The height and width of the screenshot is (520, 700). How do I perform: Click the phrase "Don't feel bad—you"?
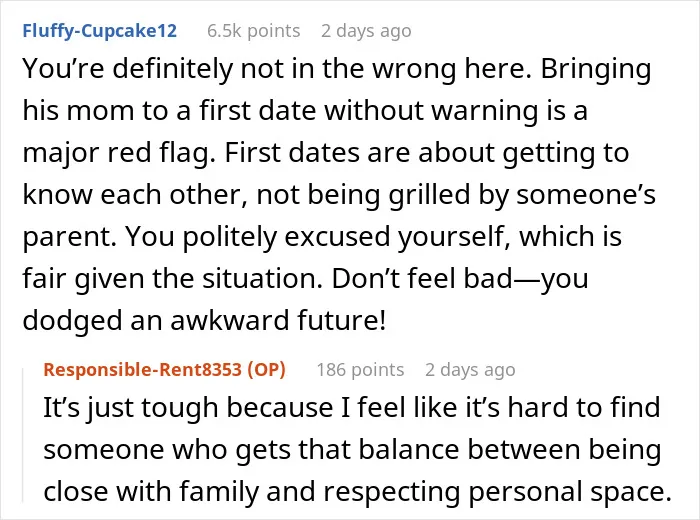tap(460, 279)
